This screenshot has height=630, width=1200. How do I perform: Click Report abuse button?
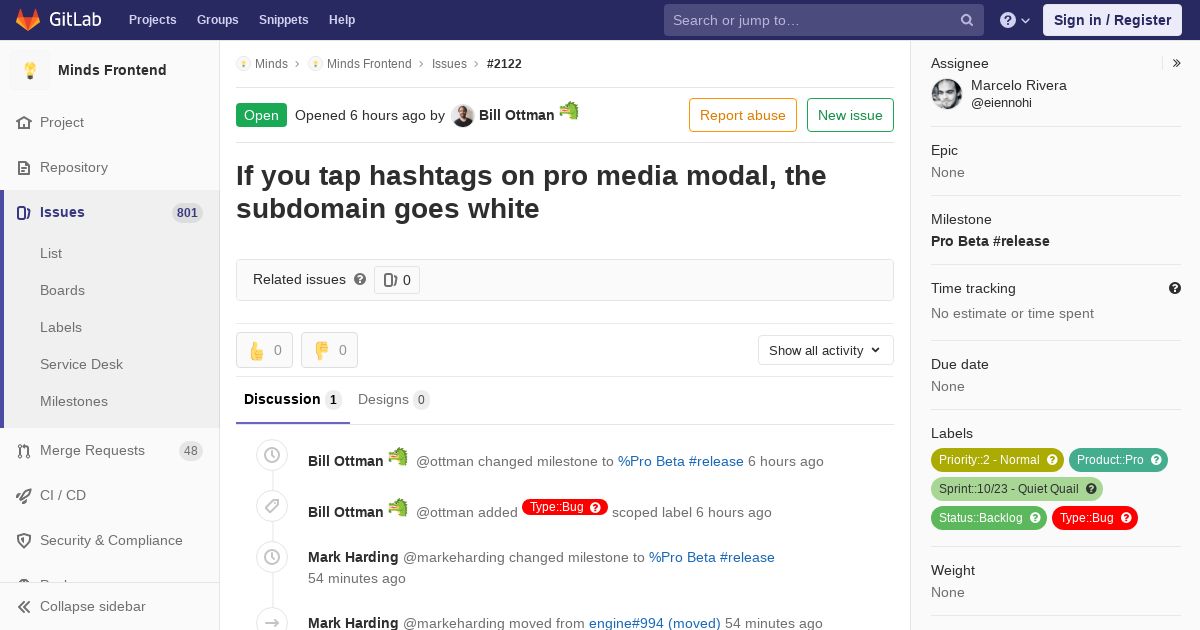point(743,115)
